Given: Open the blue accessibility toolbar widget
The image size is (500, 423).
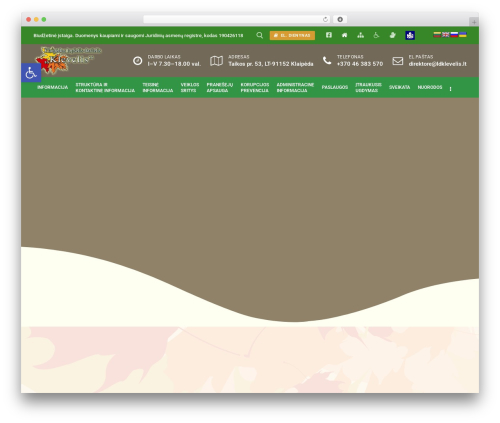Looking at the screenshot, I should [x=31, y=73].
